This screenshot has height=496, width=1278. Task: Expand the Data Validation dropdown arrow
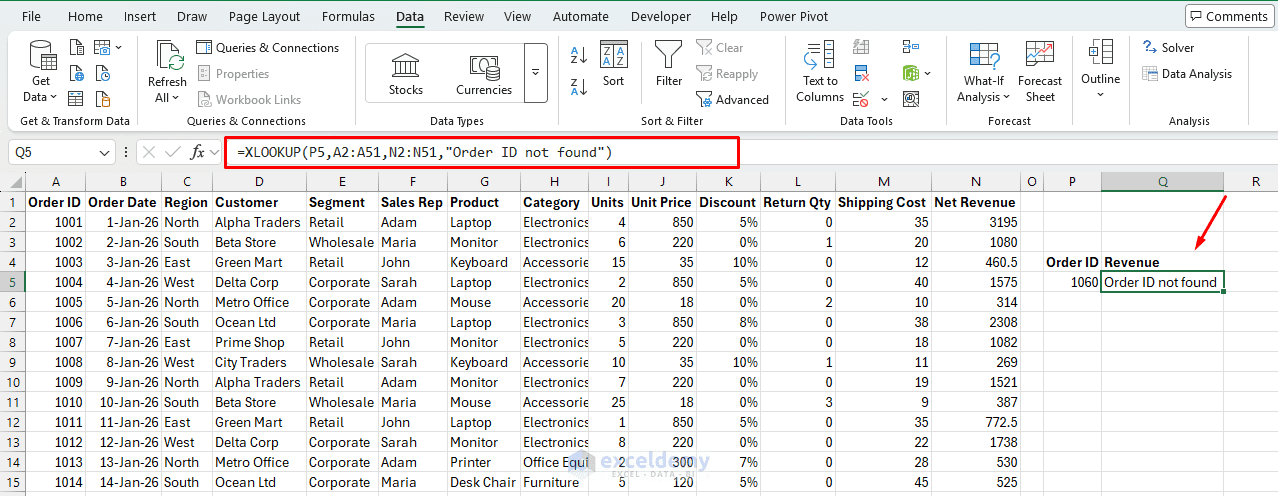coord(884,99)
